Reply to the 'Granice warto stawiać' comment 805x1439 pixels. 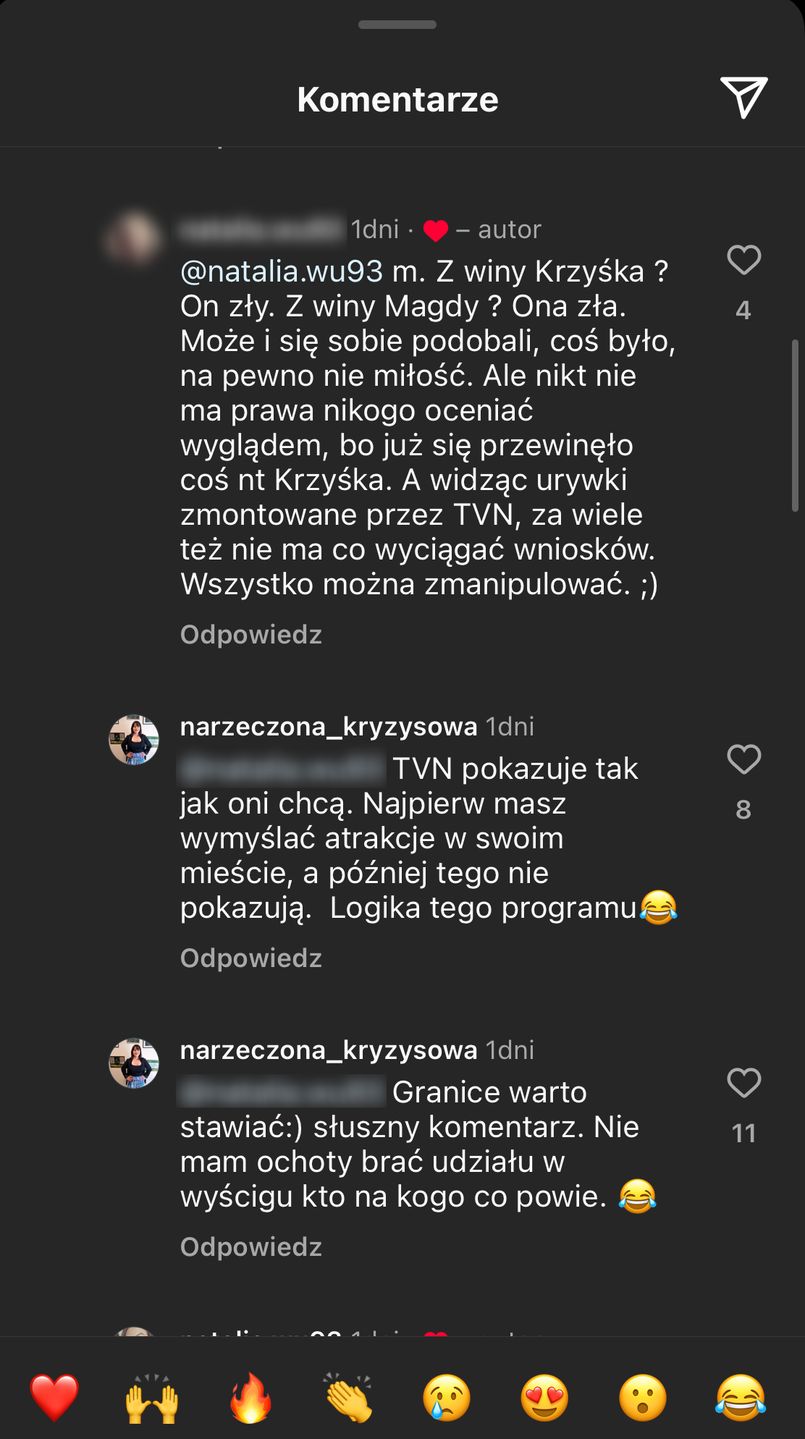pyautogui.click(x=250, y=1247)
